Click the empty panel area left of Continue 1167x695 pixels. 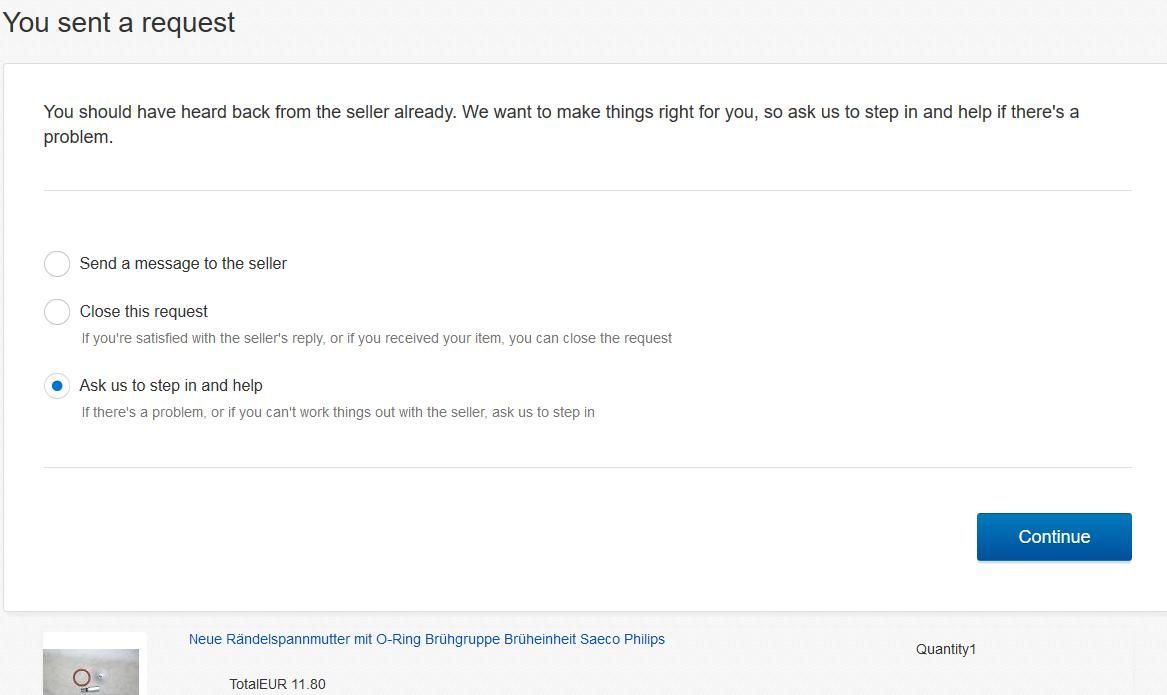point(500,537)
